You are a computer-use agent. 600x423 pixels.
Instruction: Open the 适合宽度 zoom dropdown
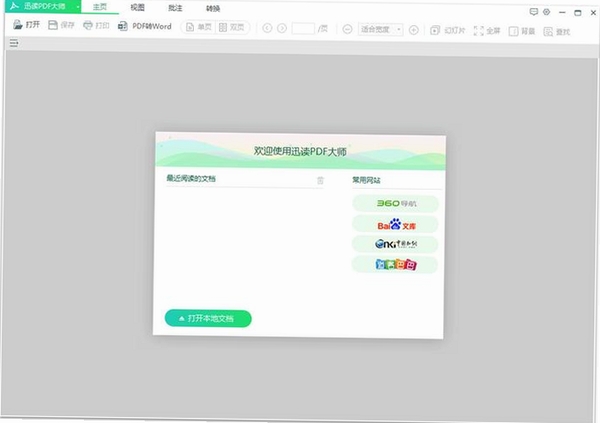coord(380,29)
